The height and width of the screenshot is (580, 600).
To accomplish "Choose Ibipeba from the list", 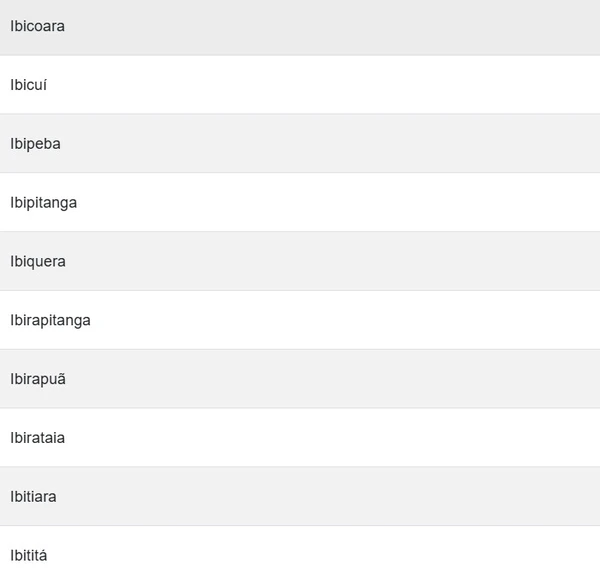I will [x=300, y=144].
